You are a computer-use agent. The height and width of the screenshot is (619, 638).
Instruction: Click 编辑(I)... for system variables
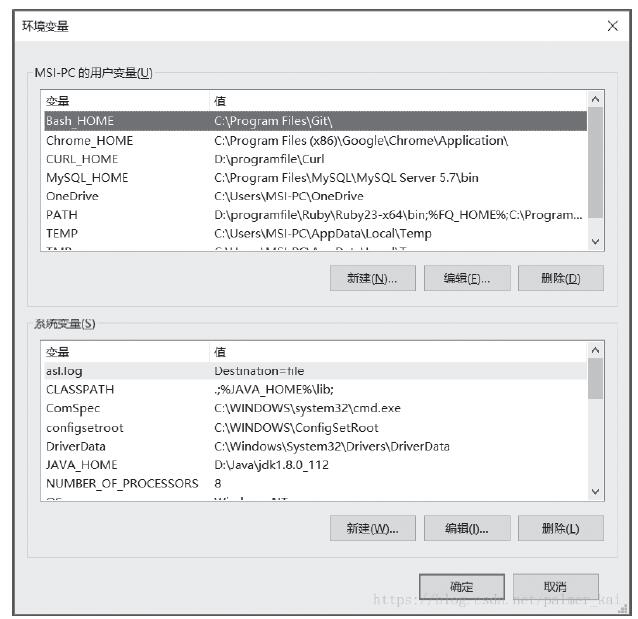(467, 528)
